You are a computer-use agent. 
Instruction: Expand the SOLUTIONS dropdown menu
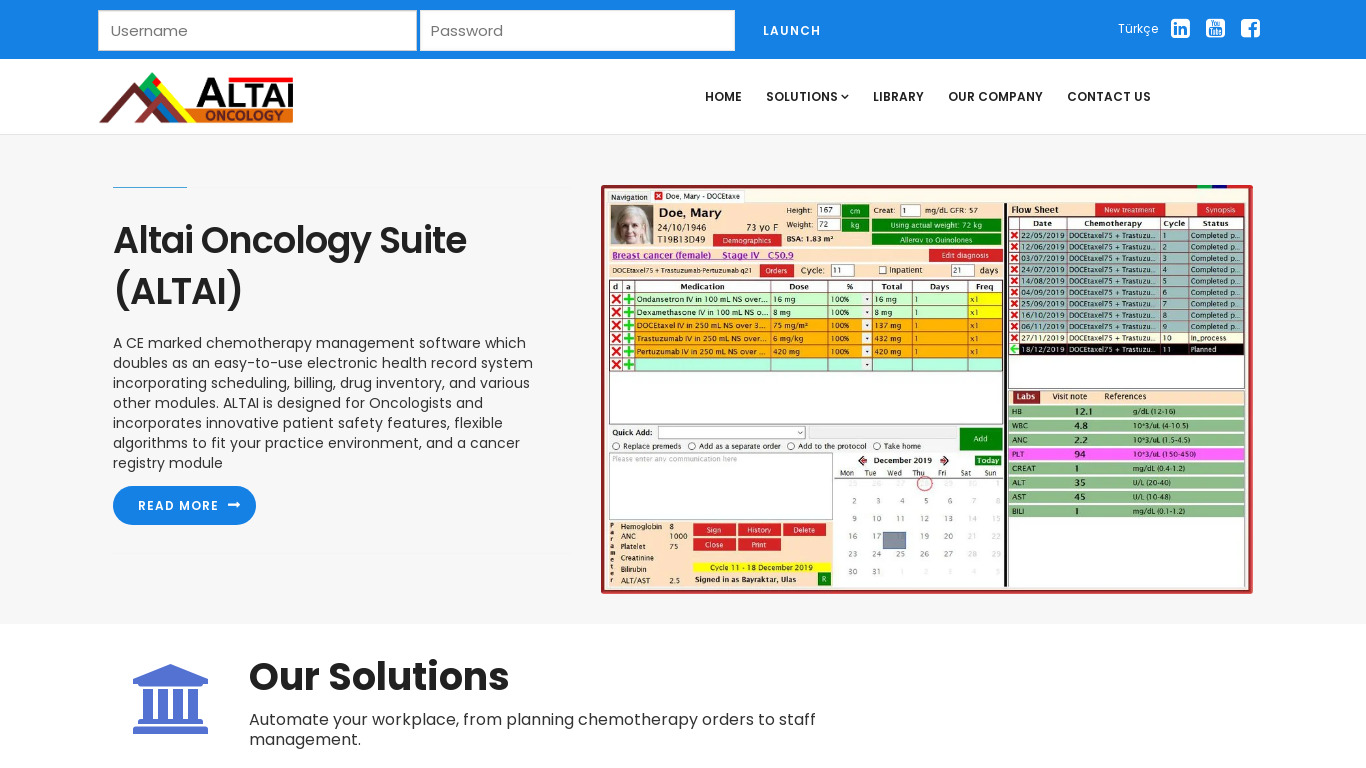(807, 97)
